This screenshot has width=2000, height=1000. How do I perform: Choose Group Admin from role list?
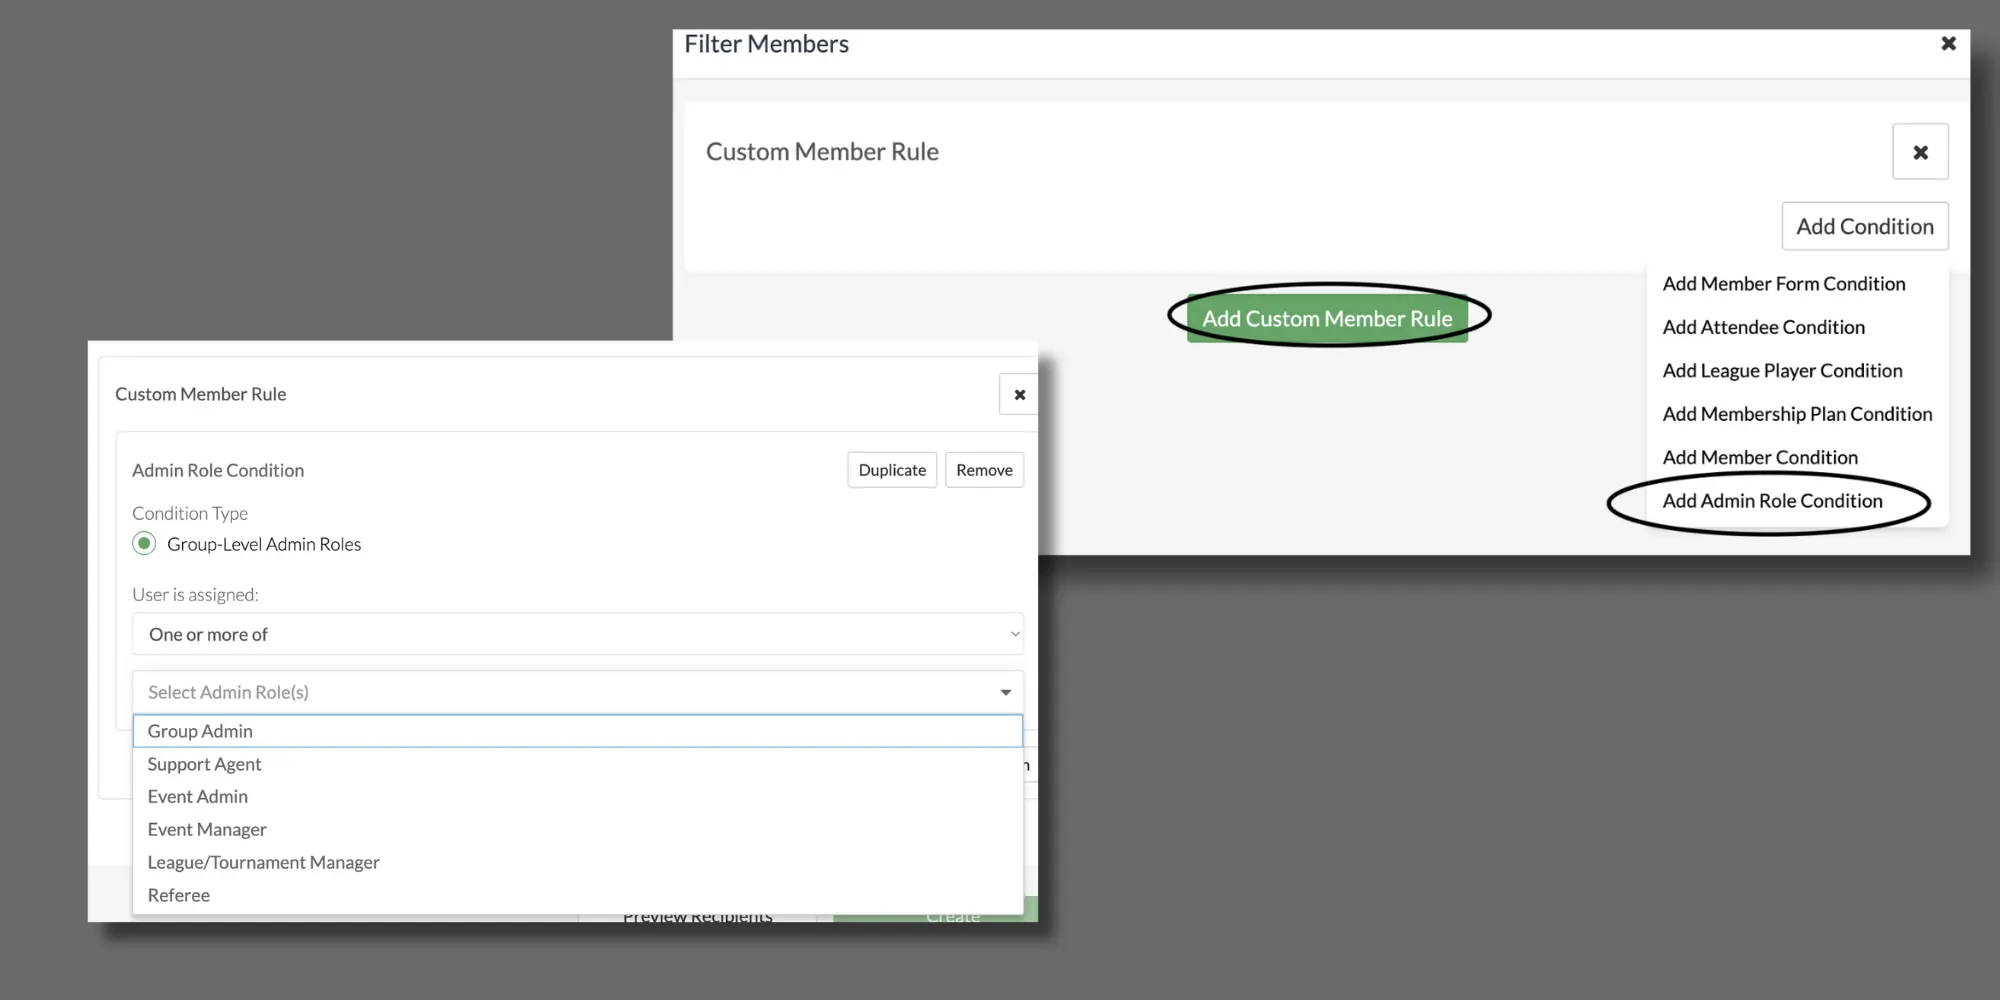[200, 731]
